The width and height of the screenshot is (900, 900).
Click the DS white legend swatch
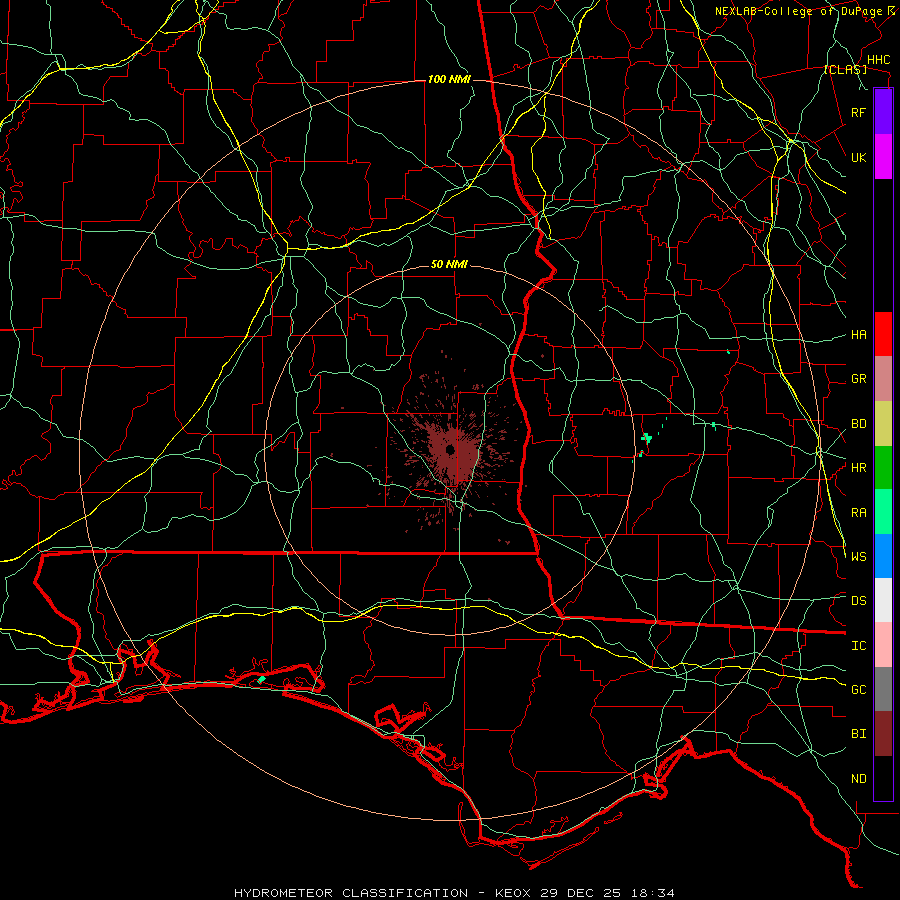pos(883,600)
